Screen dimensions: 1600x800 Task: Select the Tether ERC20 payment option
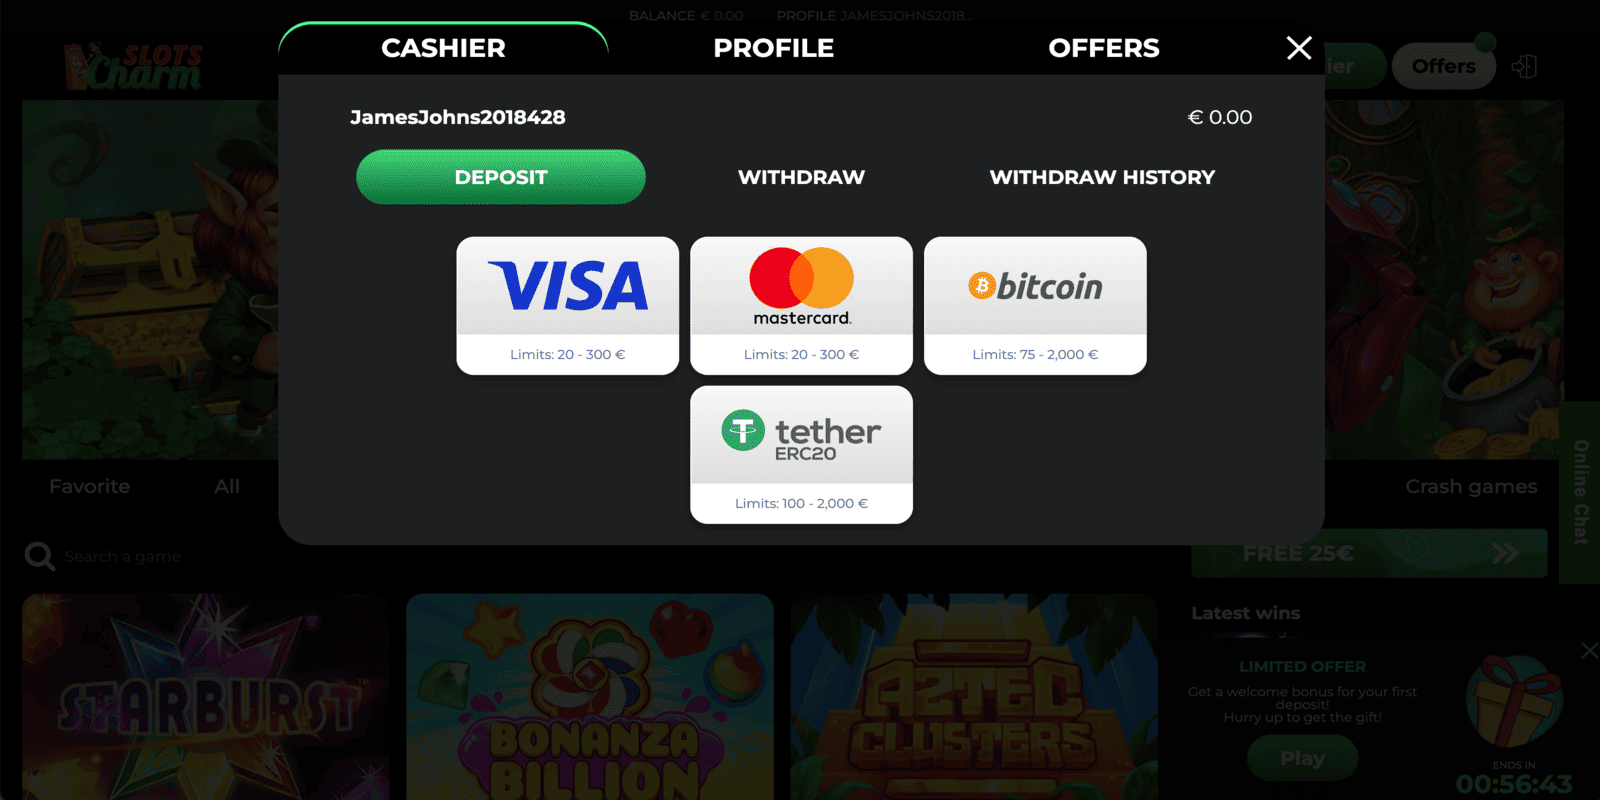point(801,454)
